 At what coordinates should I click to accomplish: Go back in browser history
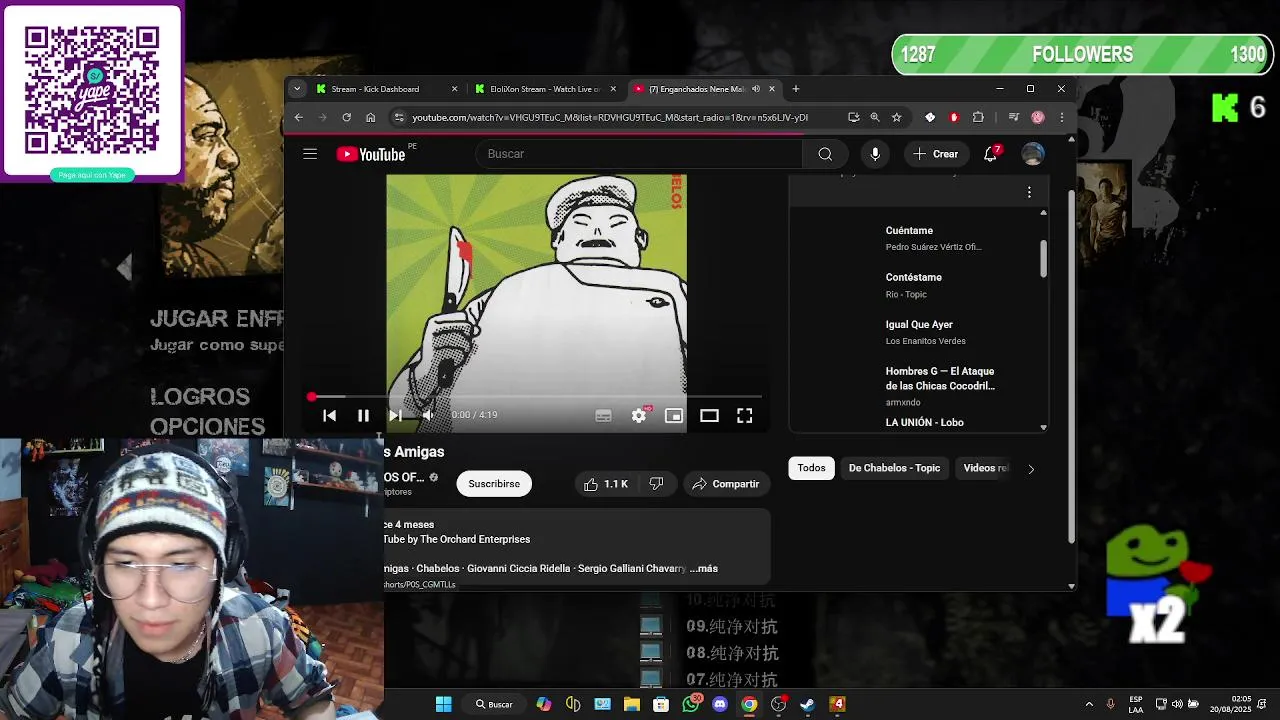[298, 117]
